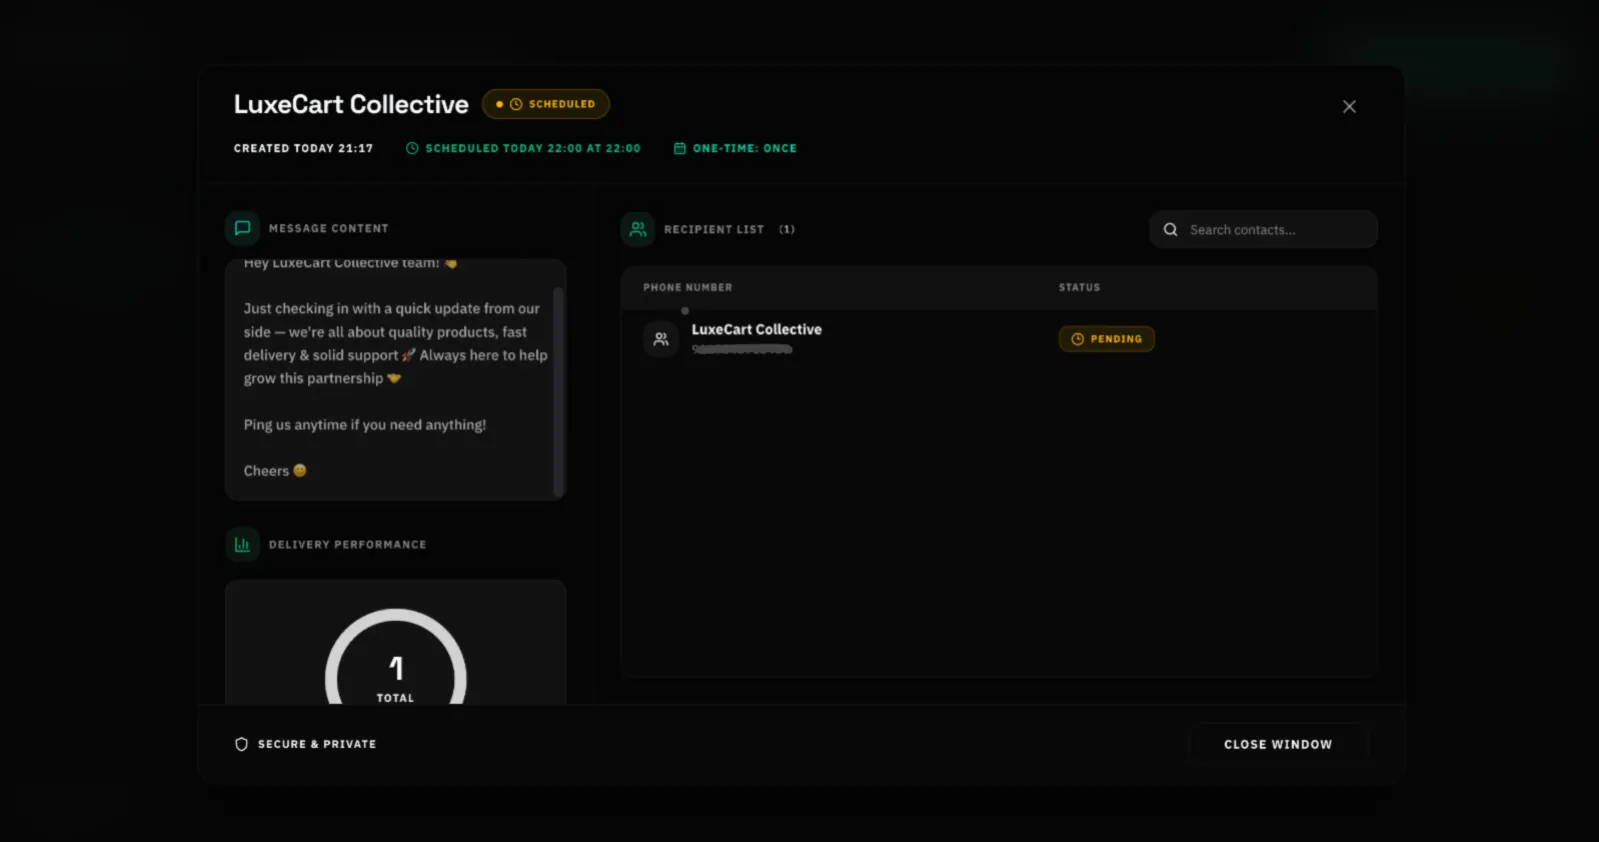Click the LuxeCart Collective contact avatar icon

coord(661,339)
